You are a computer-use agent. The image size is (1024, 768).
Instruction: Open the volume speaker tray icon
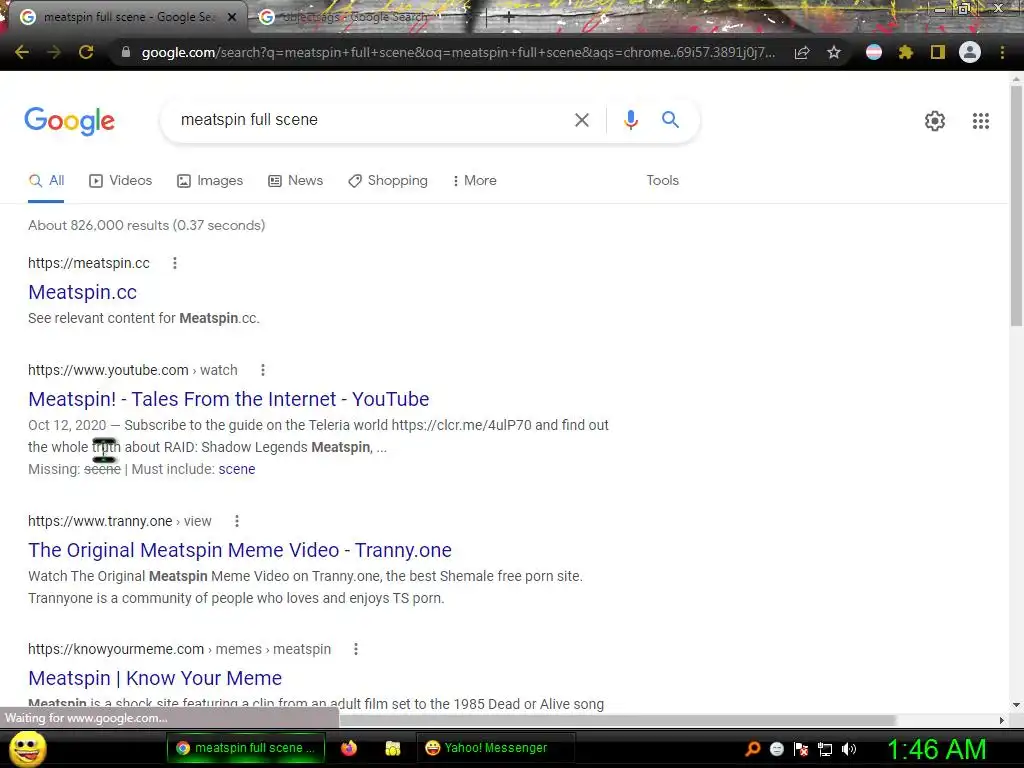tap(849, 749)
